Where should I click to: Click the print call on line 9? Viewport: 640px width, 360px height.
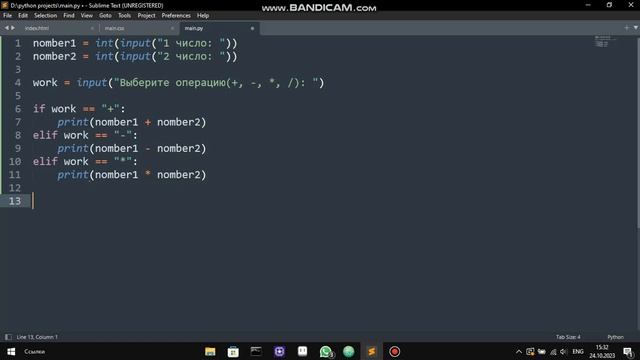click(73, 149)
